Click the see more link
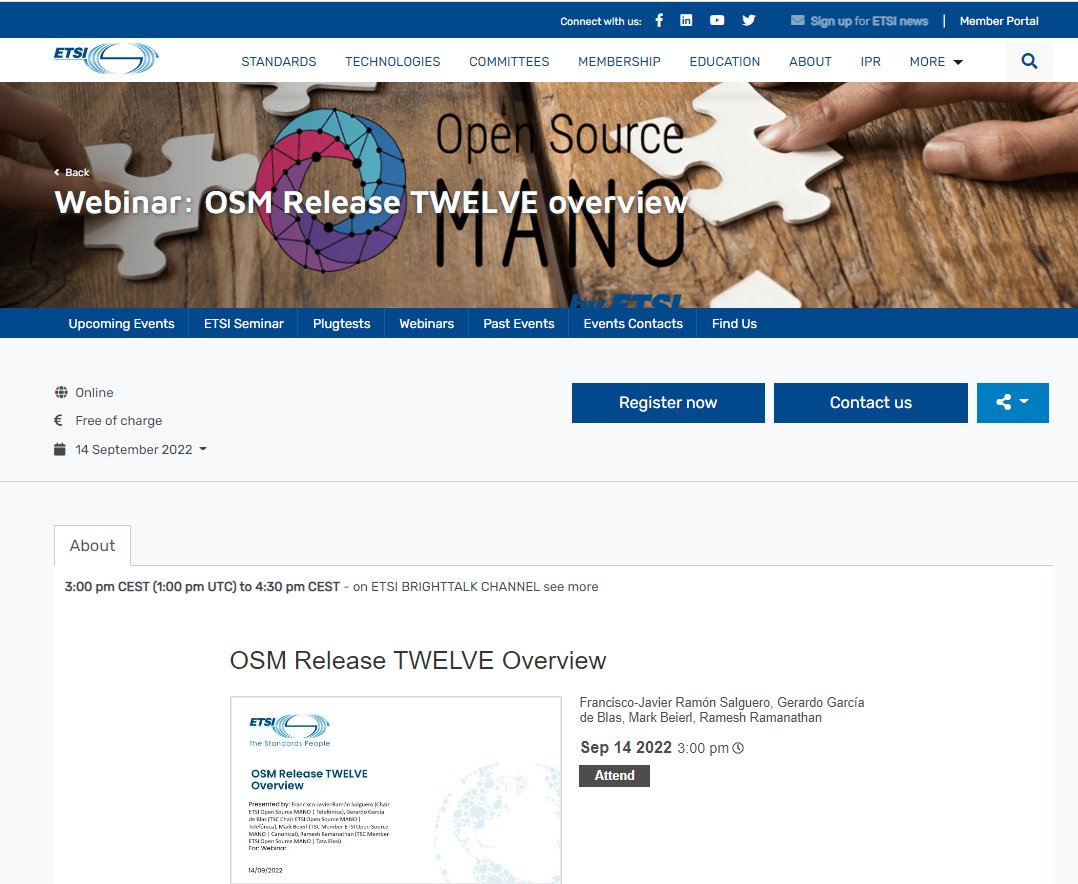 [571, 586]
